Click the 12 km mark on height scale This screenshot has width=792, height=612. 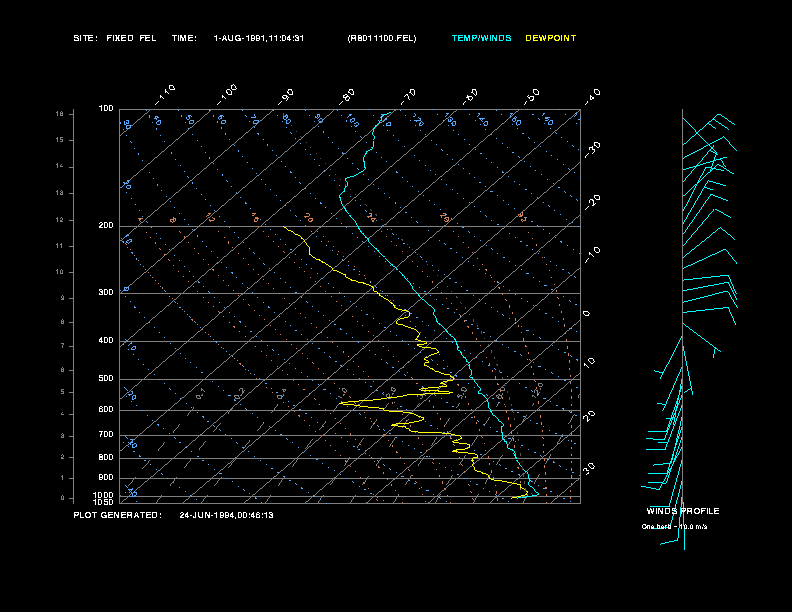pyautogui.click(x=60, y=220)
